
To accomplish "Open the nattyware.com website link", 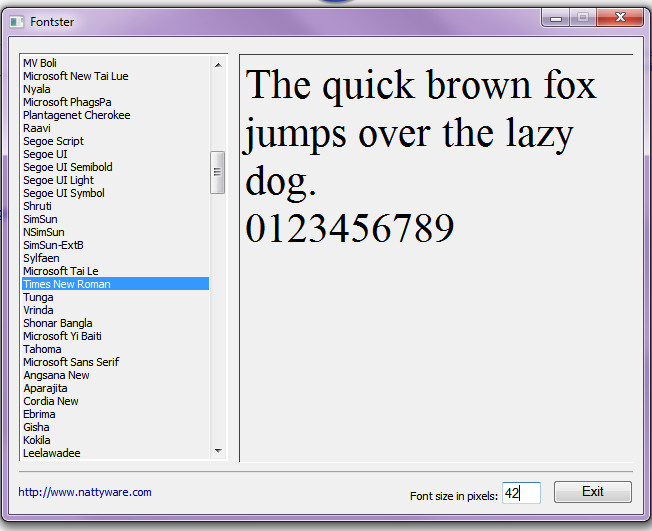I will 85,492.
